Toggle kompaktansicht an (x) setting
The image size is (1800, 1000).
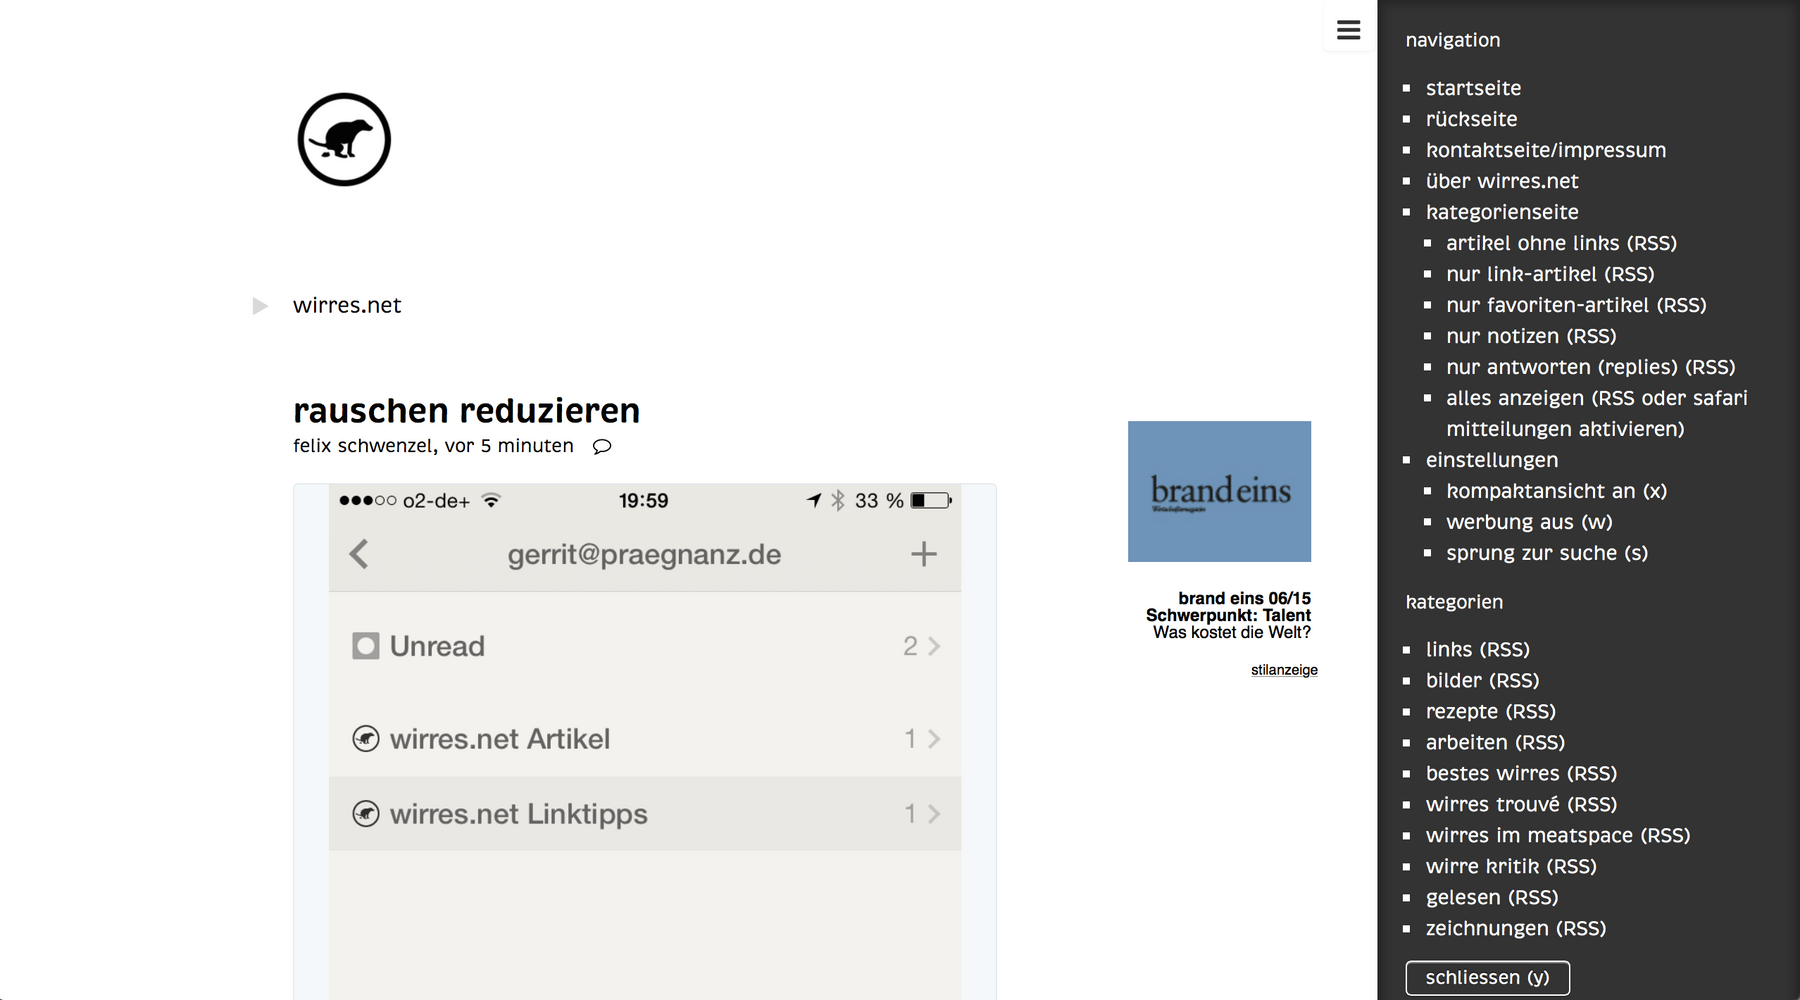[x=1556, y=491]
